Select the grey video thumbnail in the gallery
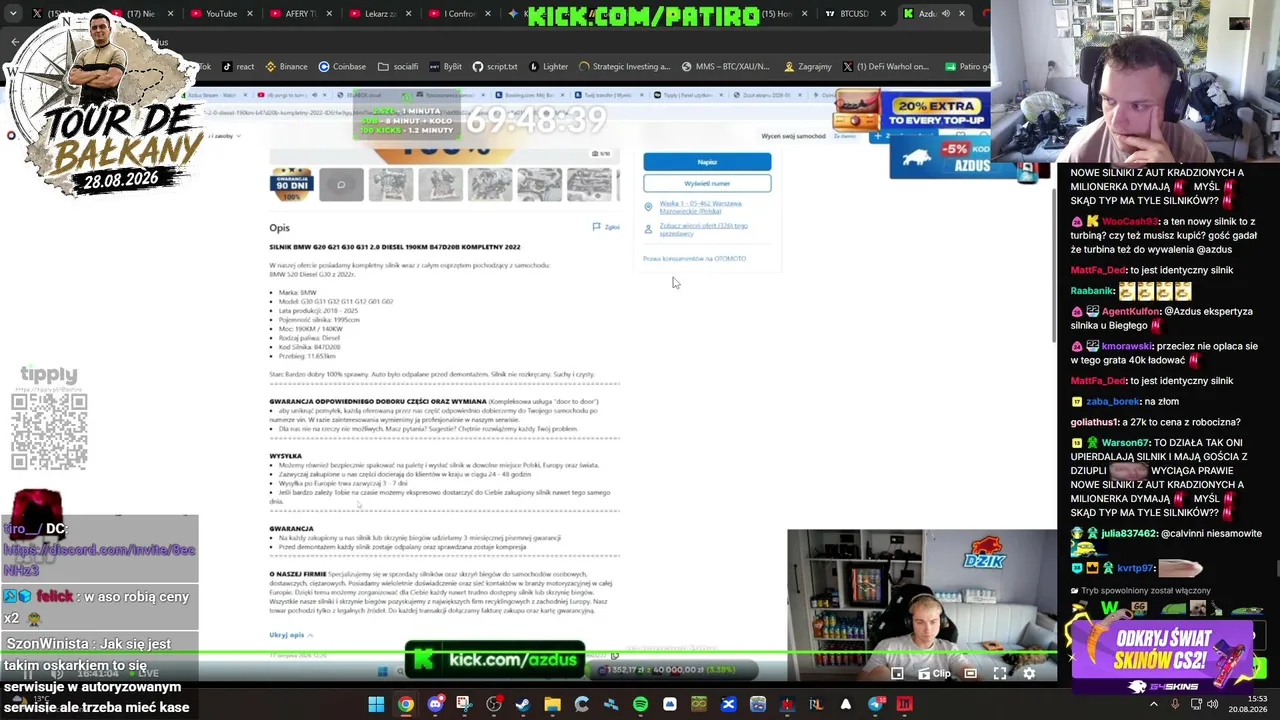 coord(341,185)
